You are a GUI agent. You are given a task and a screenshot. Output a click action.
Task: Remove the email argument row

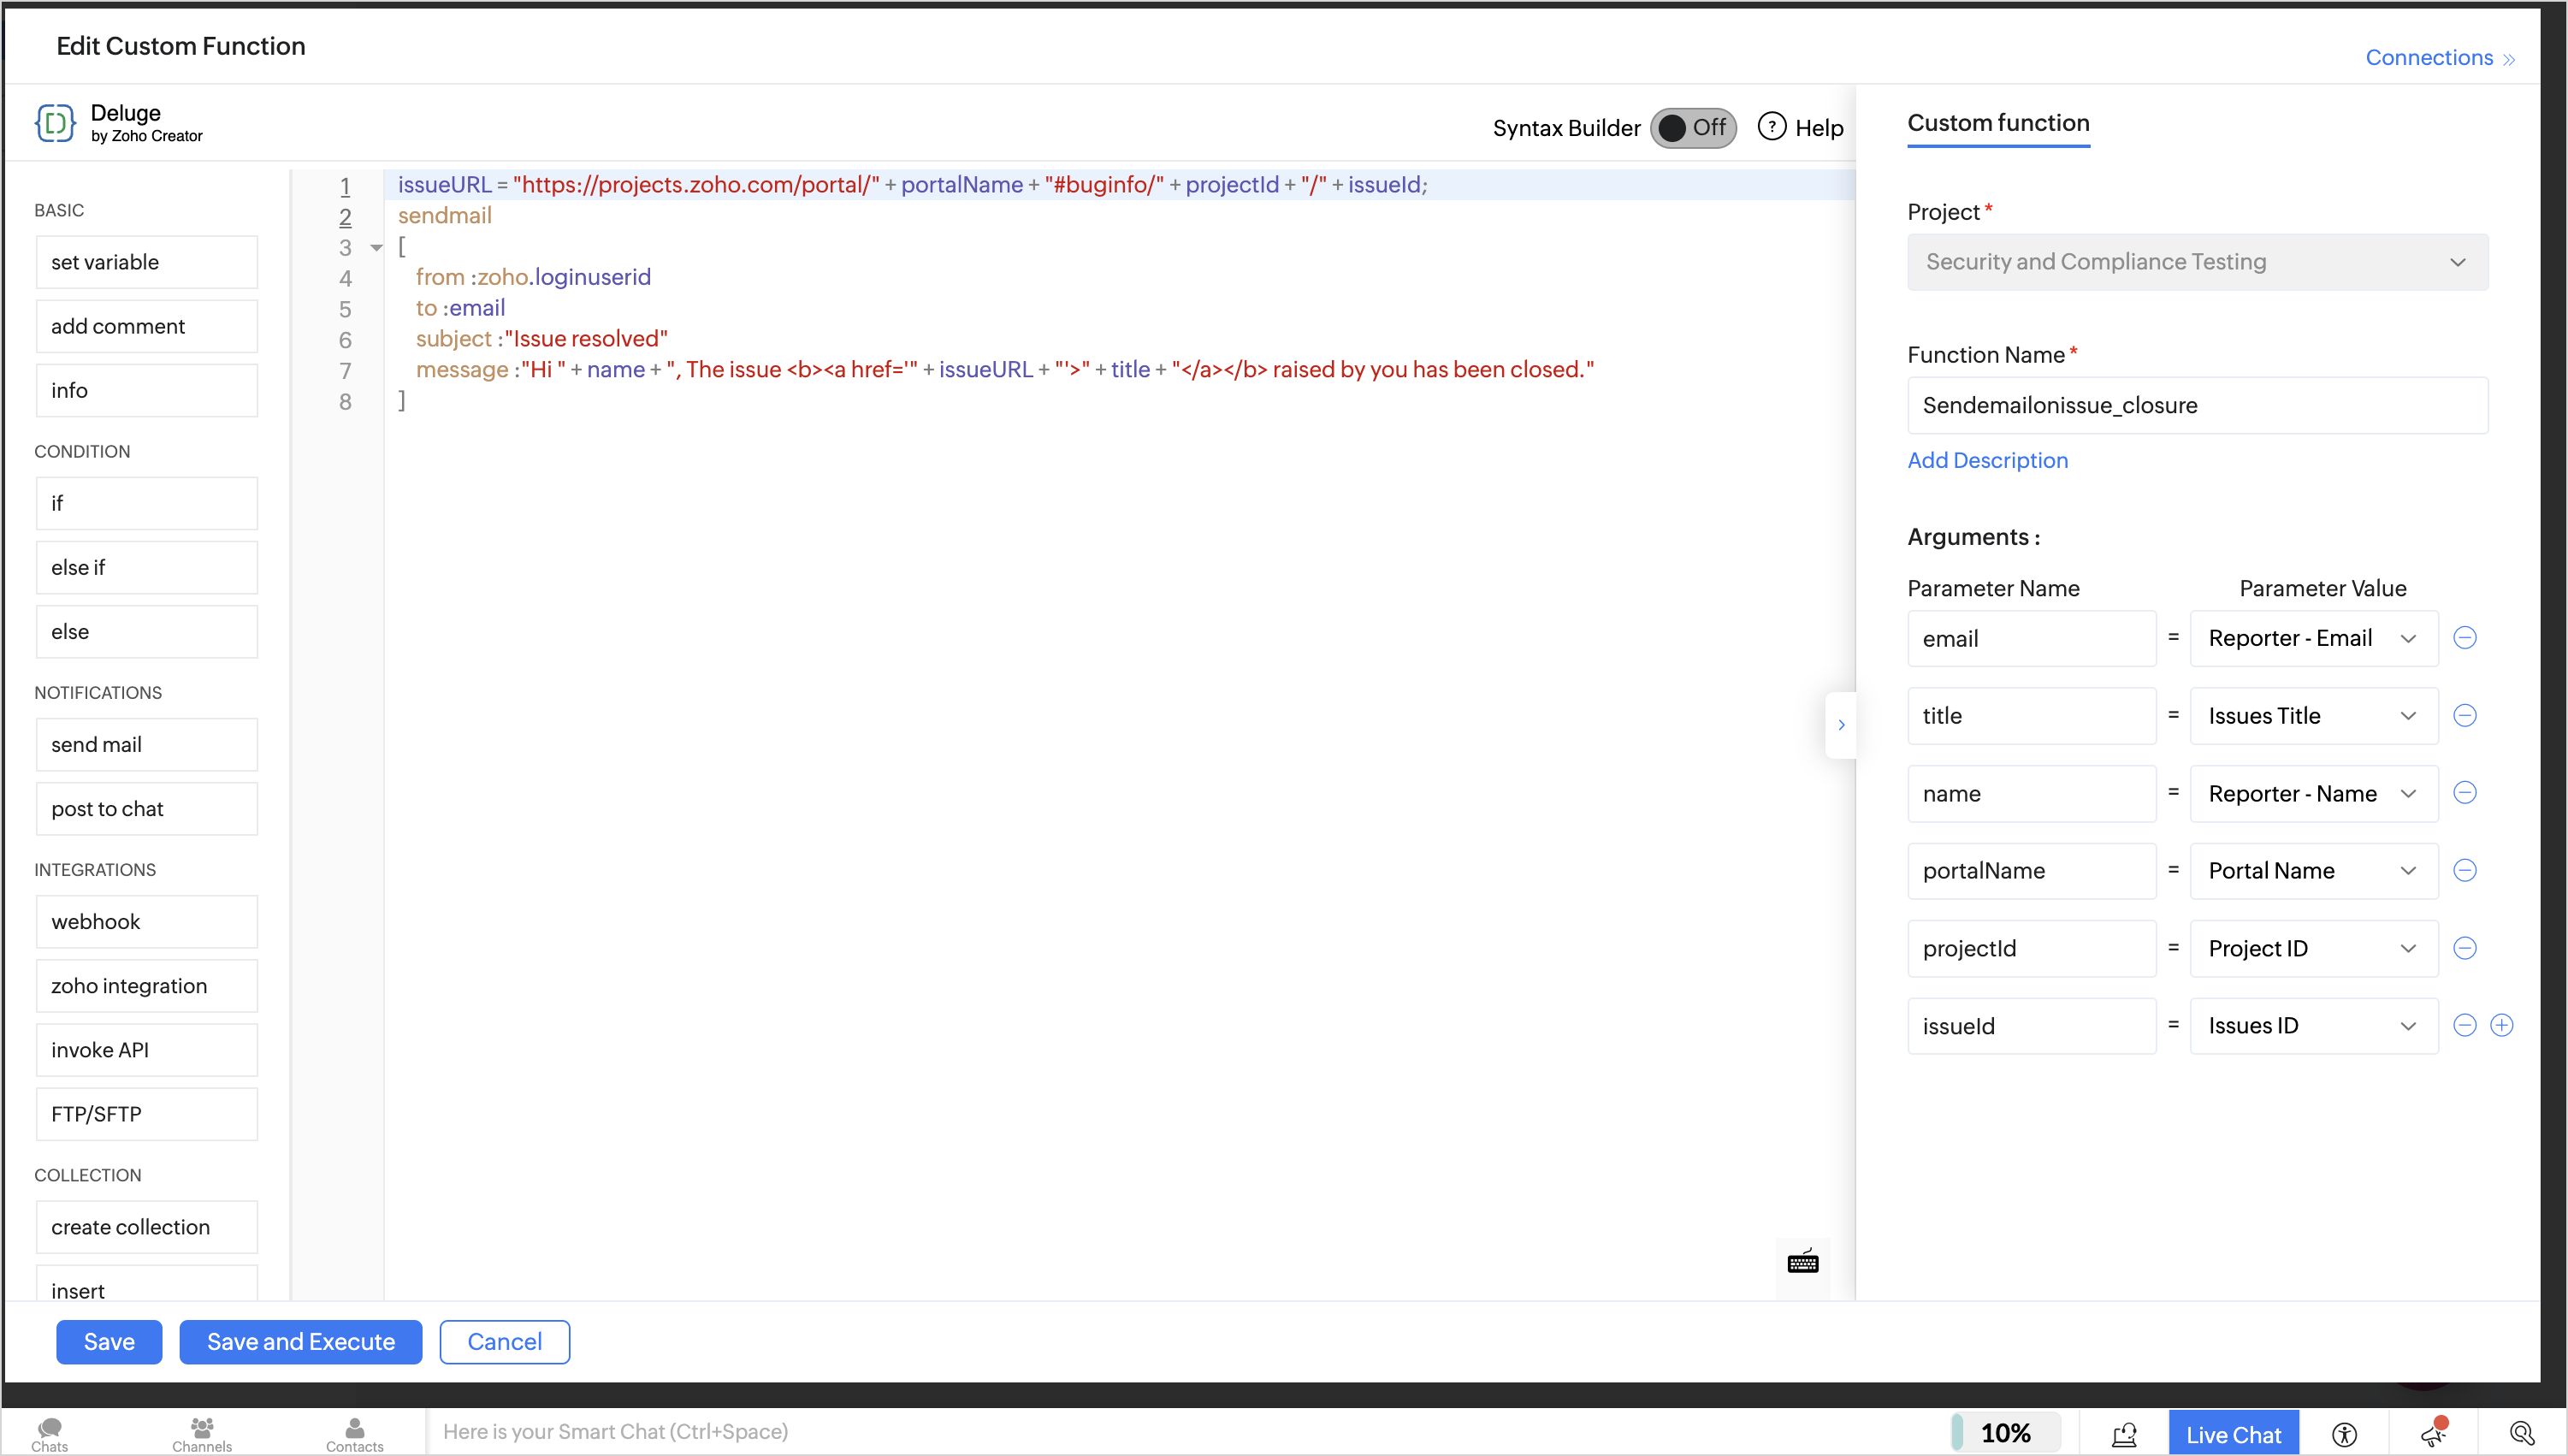(x=2465, y=638)
